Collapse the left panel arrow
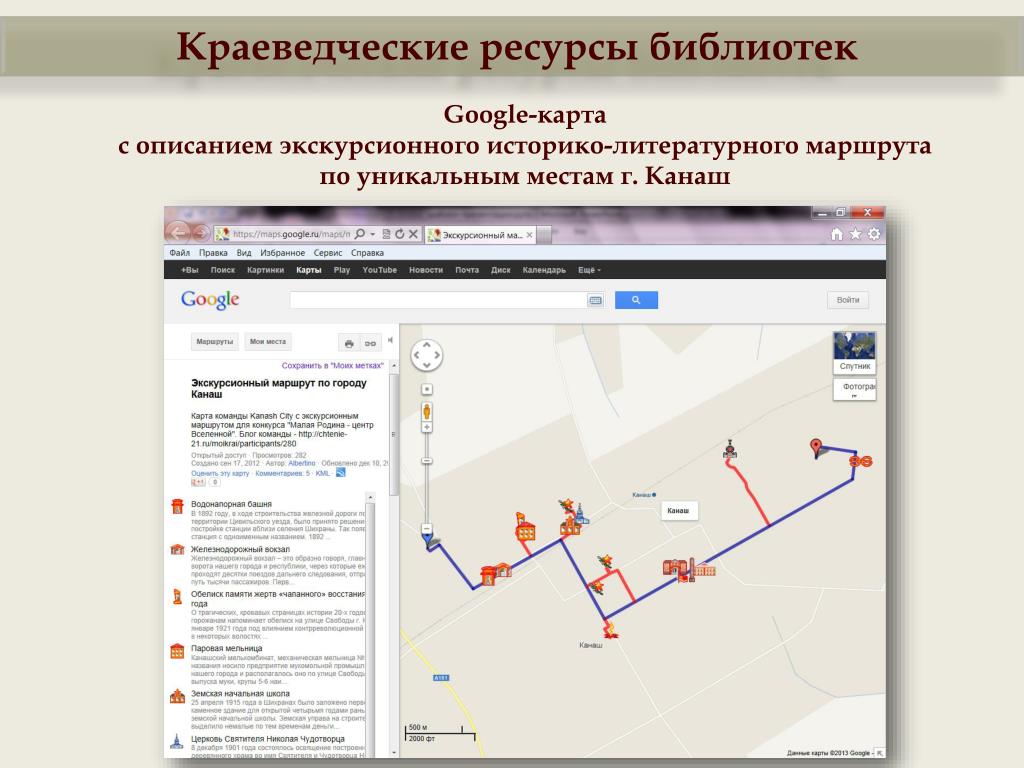 (x=391, y=340)
